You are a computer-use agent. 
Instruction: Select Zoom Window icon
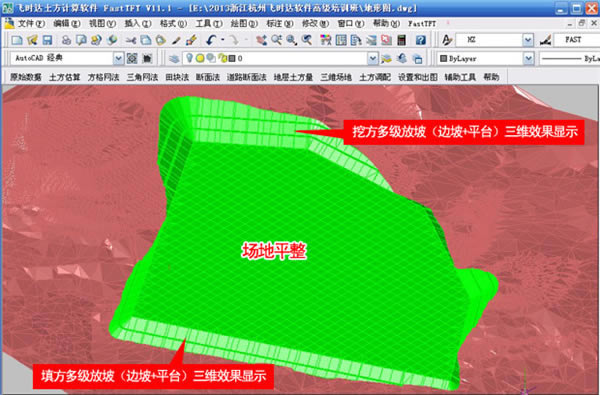[x=292, y=40]
